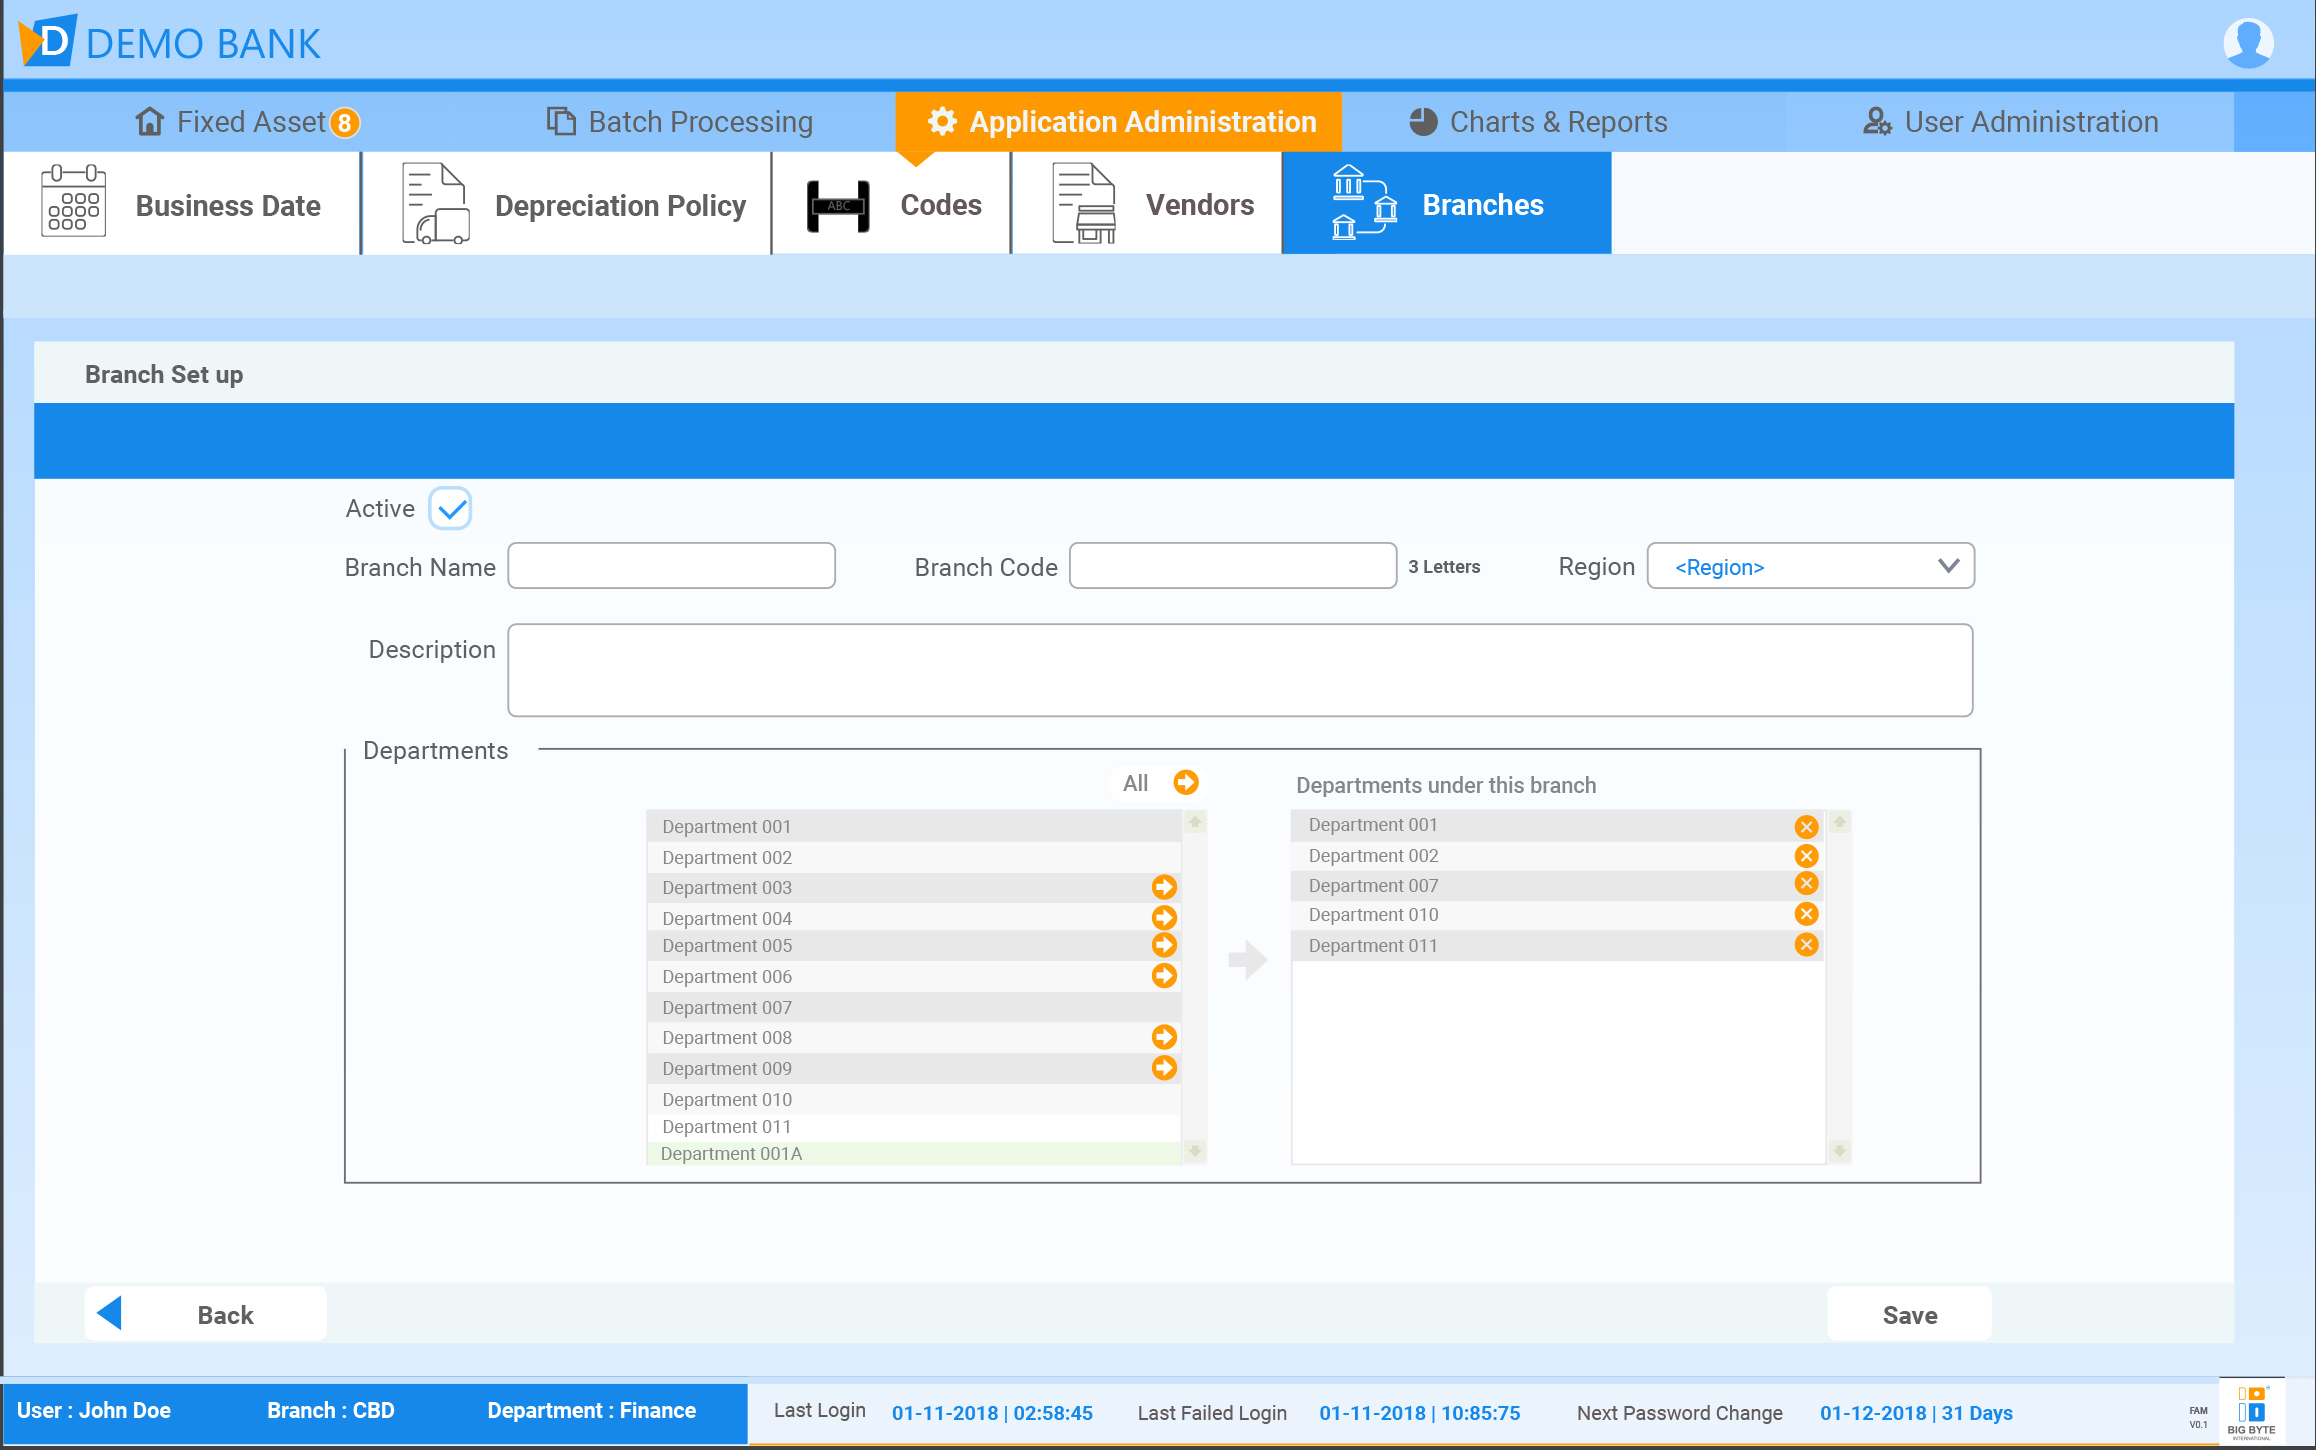Save the branch setup
2316x1450 pixels.
(1908, 1313)
